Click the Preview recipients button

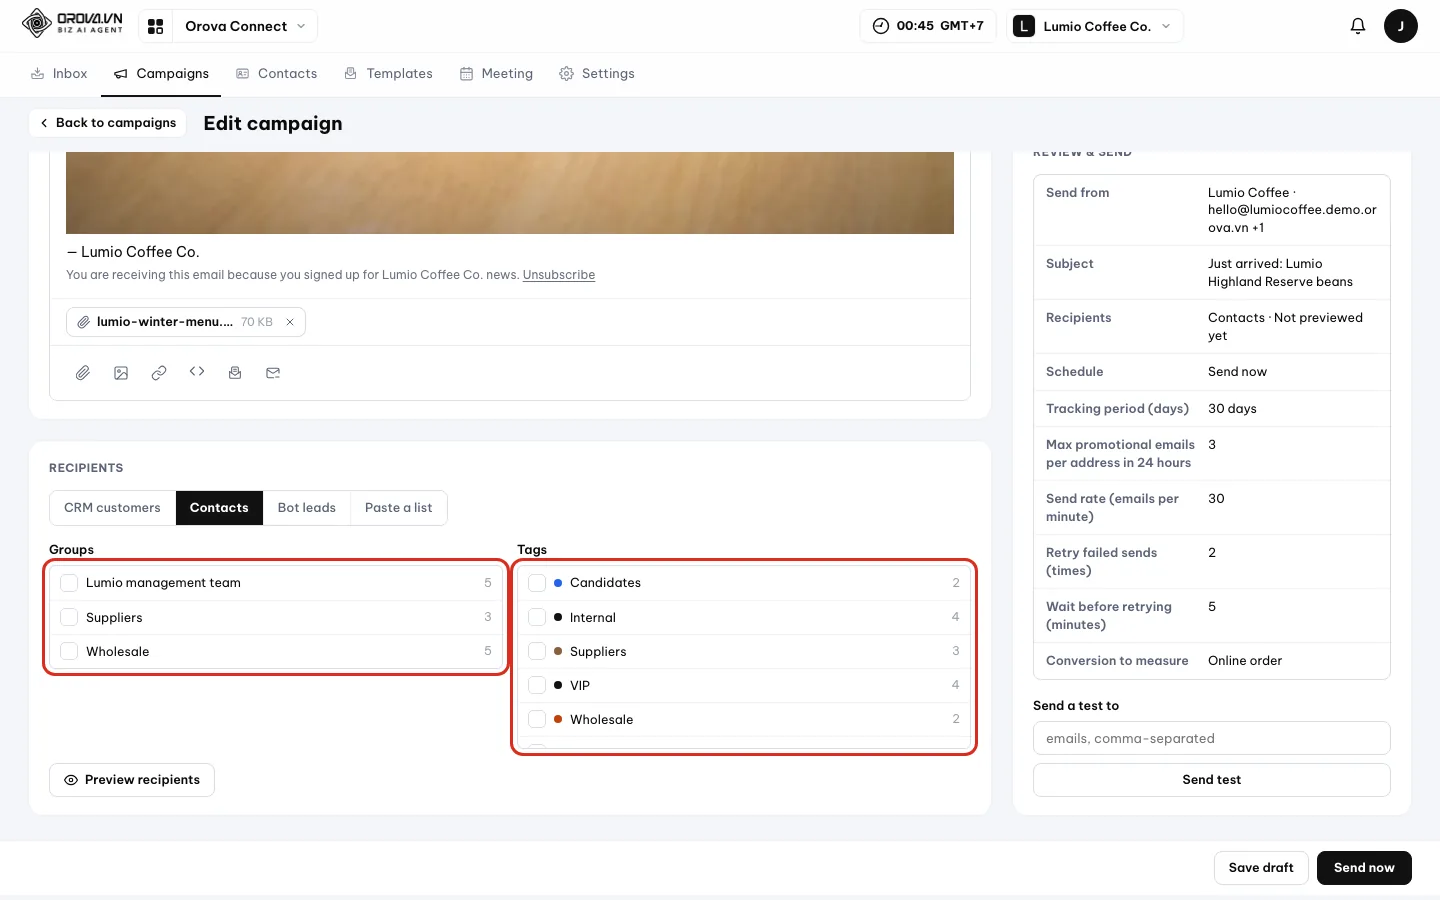point(132,780)
